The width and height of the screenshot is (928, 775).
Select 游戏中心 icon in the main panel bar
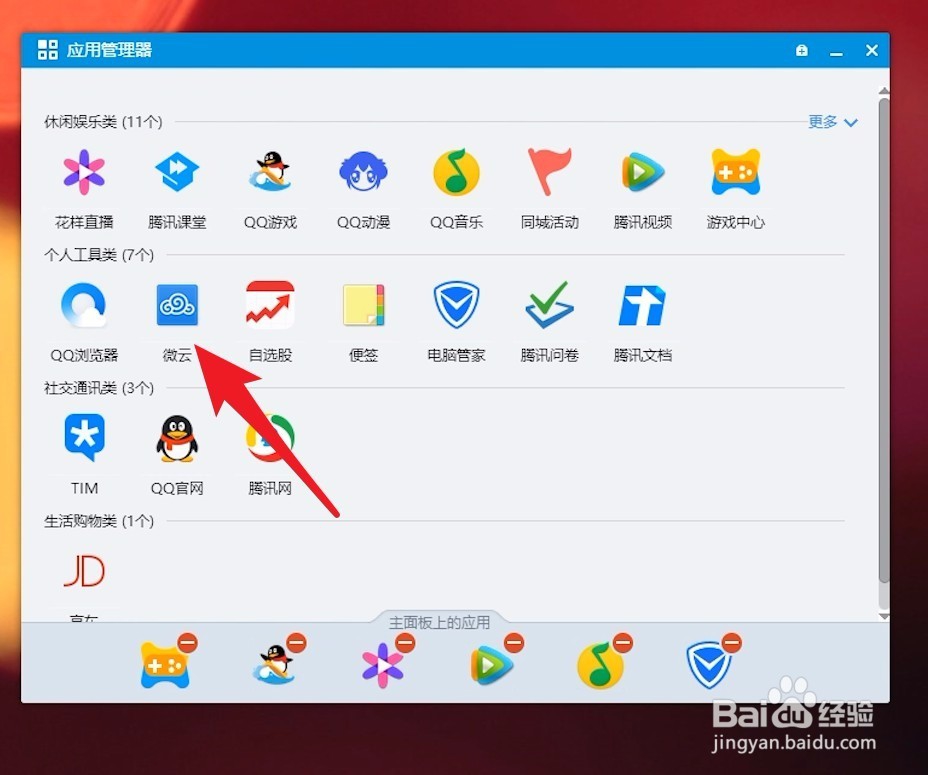click(166, 665)
